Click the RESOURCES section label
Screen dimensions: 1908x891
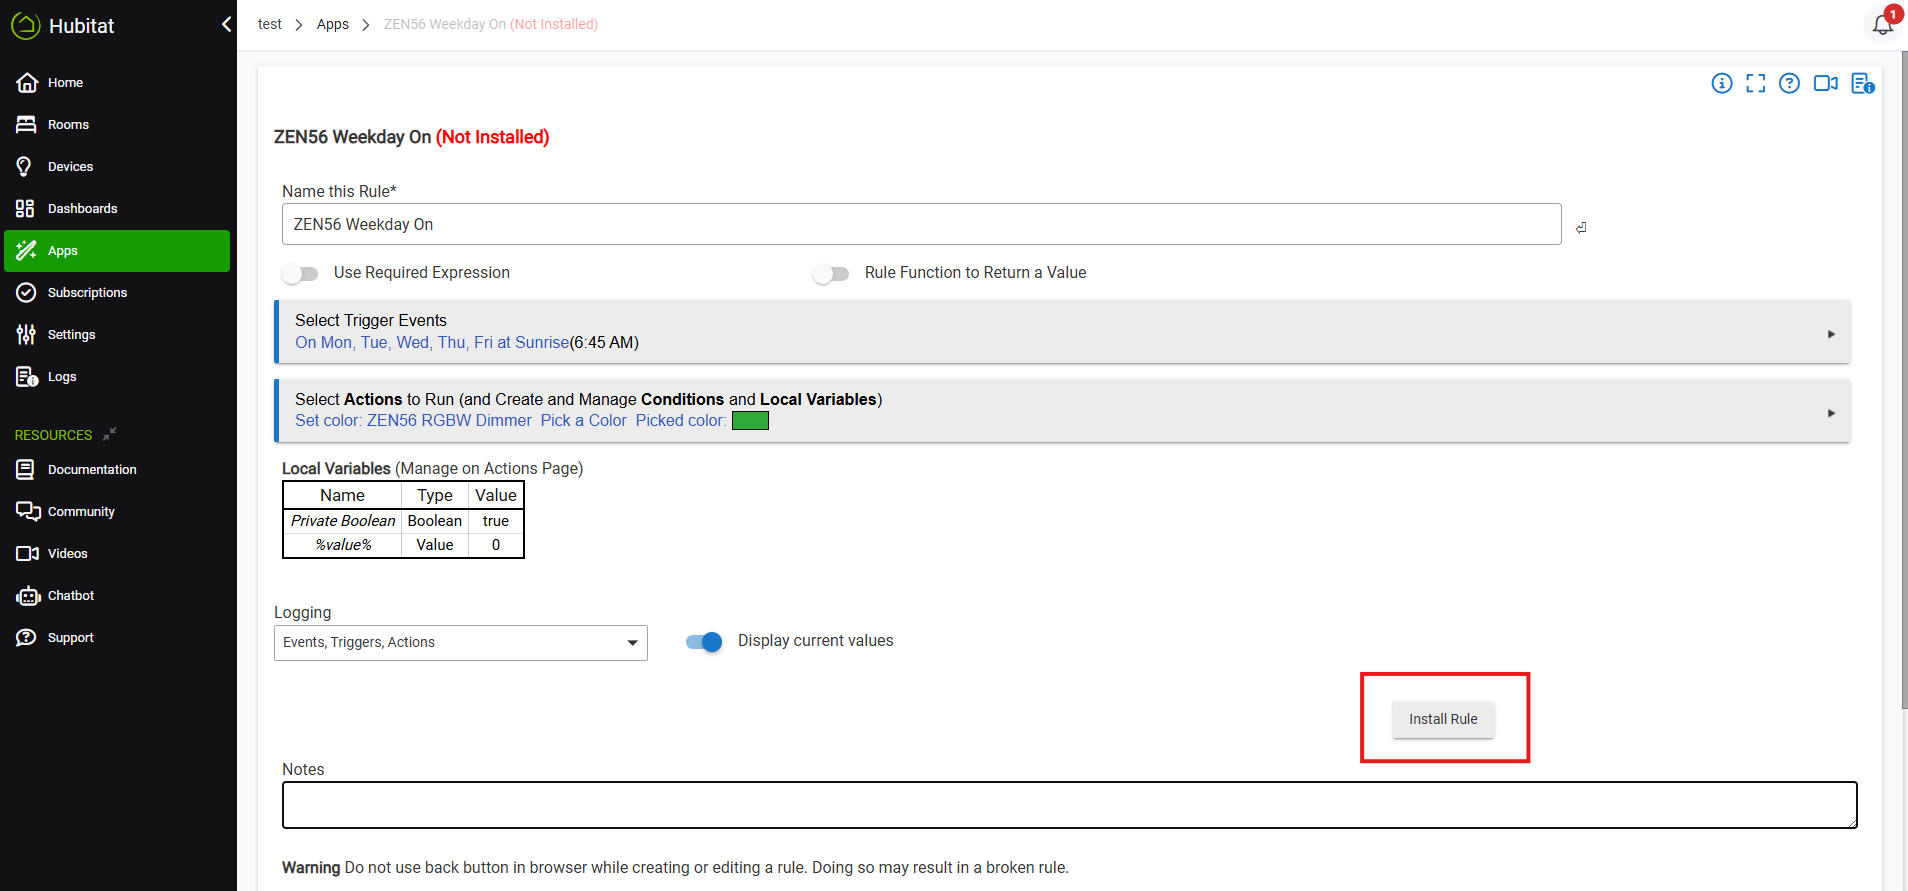[x=53, y=435]
